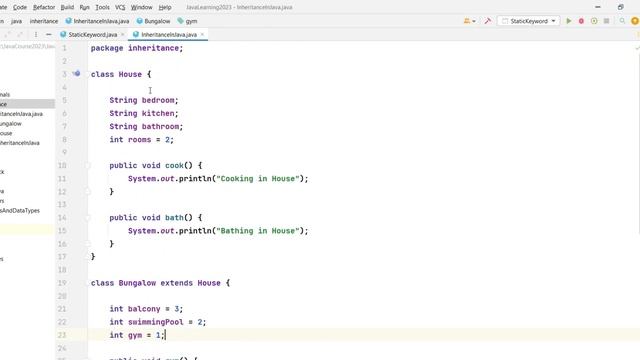
Task: Click the class icon on InheritanceInJava.java tab
Action: [136, 35]
